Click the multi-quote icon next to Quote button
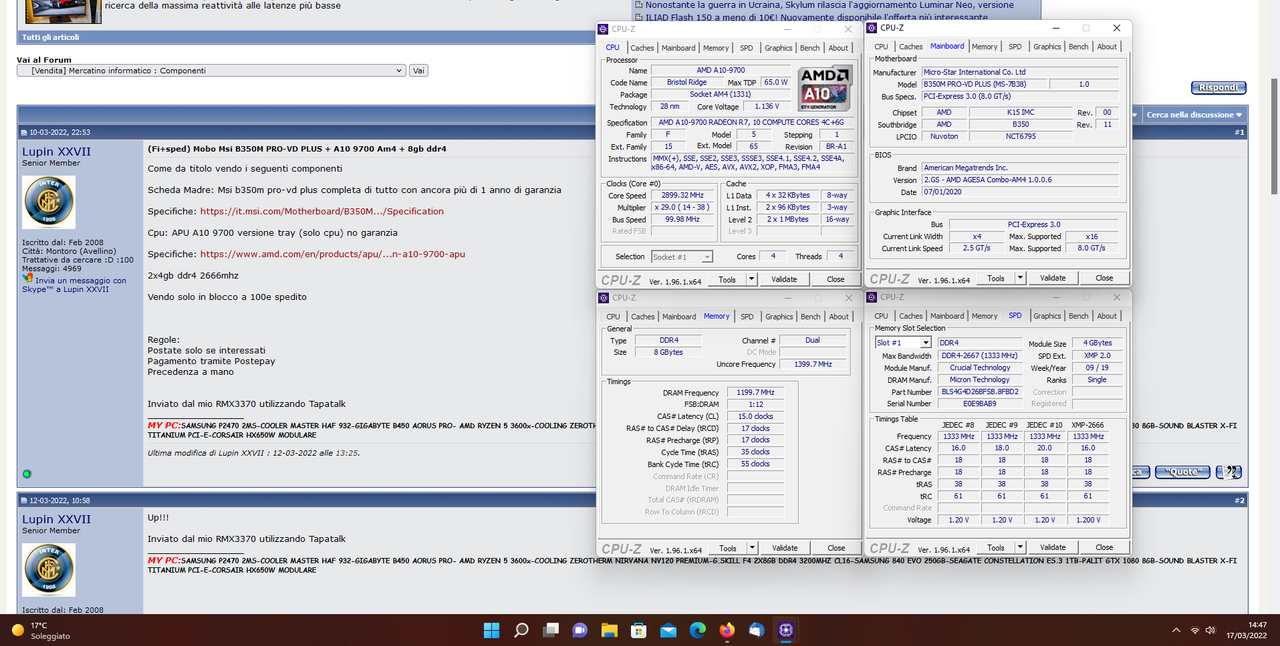 pos(1229,472)
